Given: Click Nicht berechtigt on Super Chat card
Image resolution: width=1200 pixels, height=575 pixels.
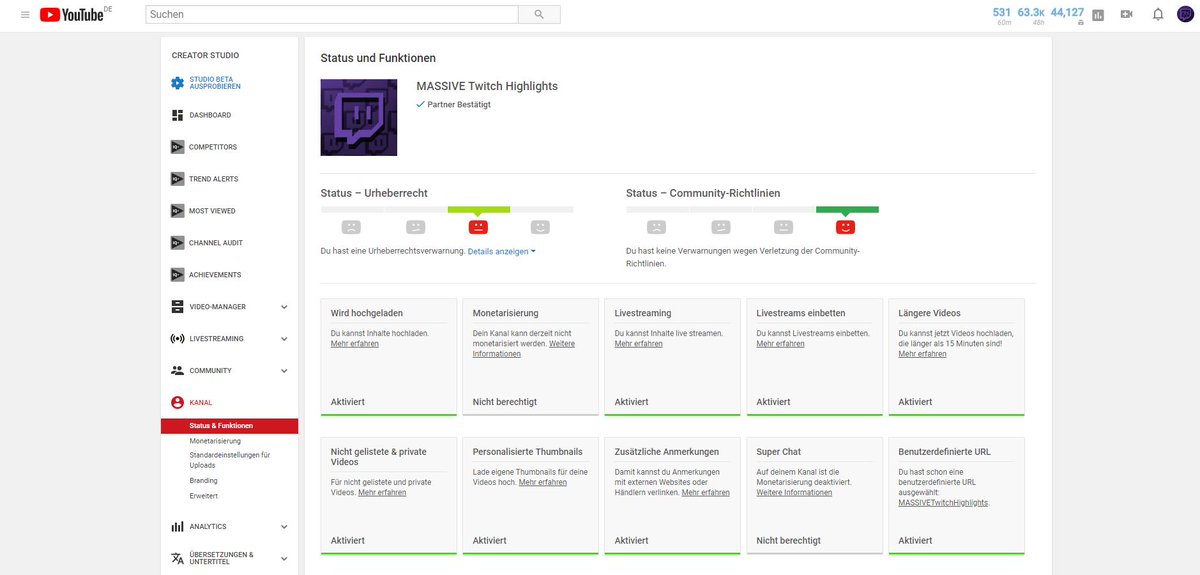Looking at the screenshot, I should coord(789,540).
